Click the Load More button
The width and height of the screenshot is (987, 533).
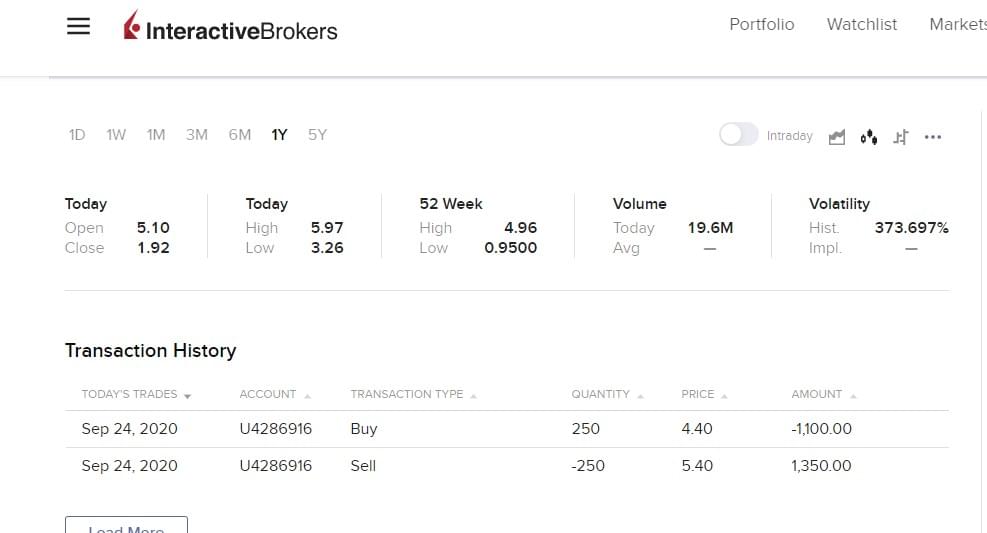click(x=126, y=526)
